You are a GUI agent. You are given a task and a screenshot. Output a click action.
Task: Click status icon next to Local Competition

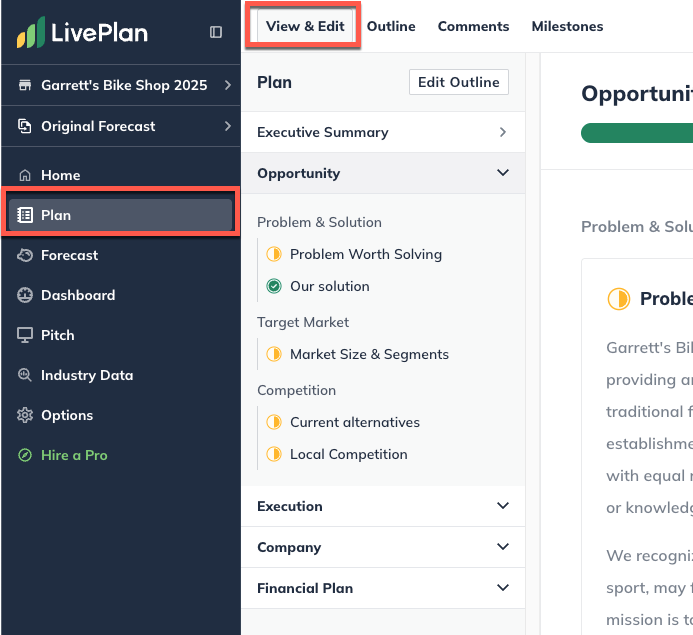pyautogui.click(x=274, y=454)
